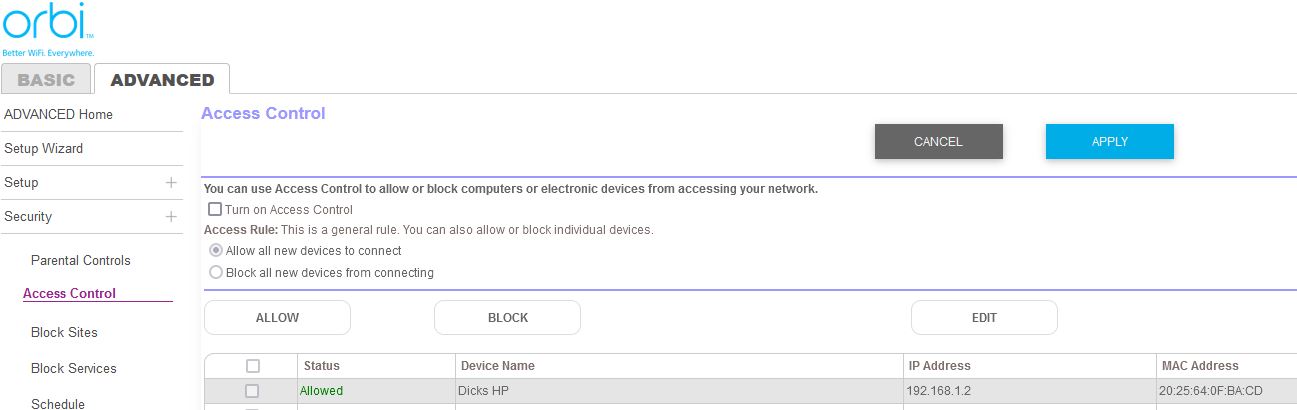Image resolution: width=1297 pixels, height=410 pixels.
Task: Open Parental Controls in sidebar
Action: (81, 261)
